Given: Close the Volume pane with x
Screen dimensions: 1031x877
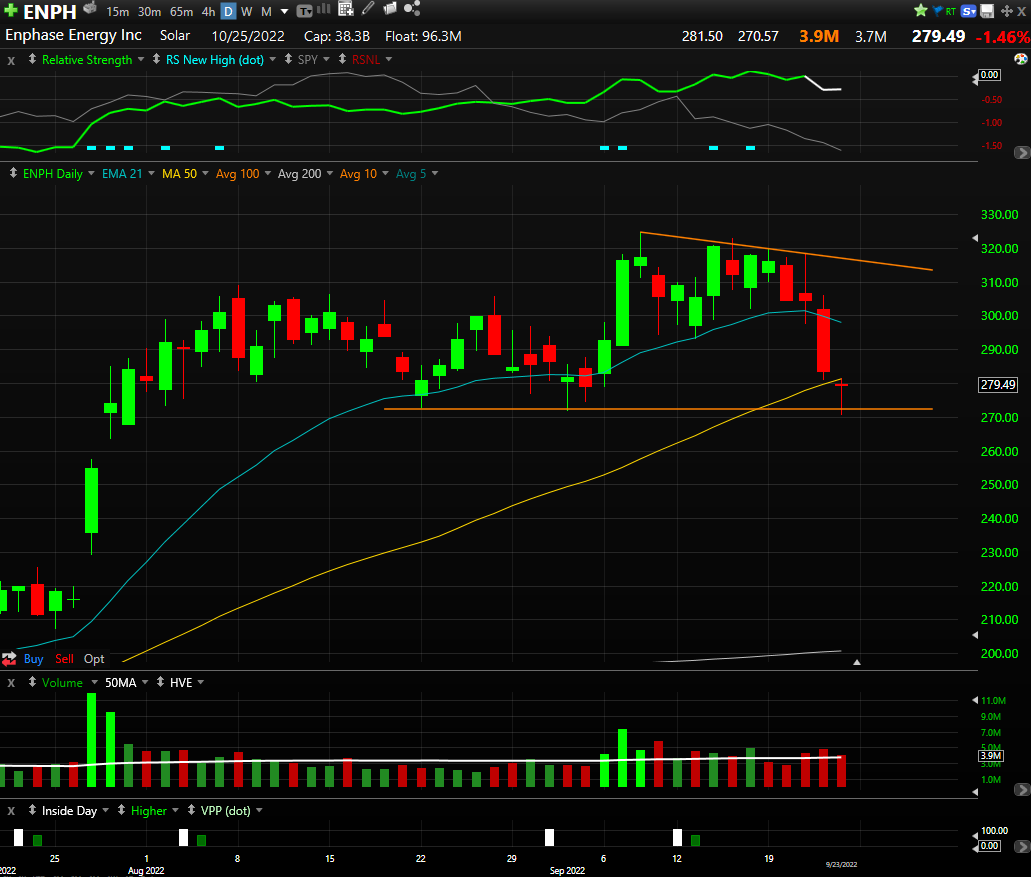Looking at the screenshot, I should click(11, 683).
